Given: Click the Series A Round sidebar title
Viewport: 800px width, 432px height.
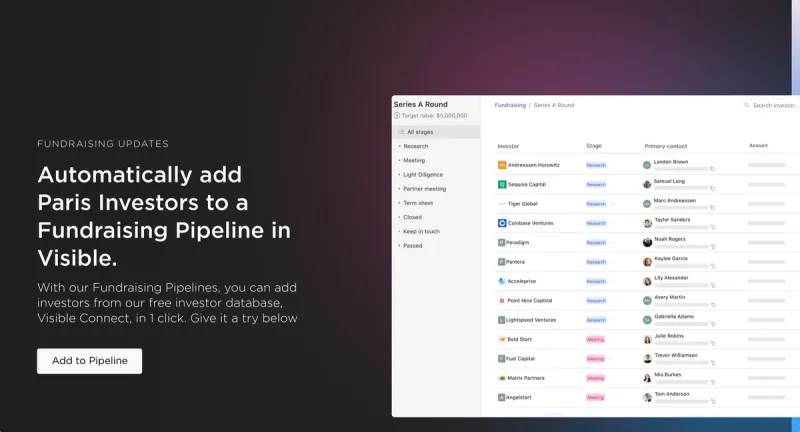Looking at the screenshot, I should pyautogui.click(x=420, y=105).
